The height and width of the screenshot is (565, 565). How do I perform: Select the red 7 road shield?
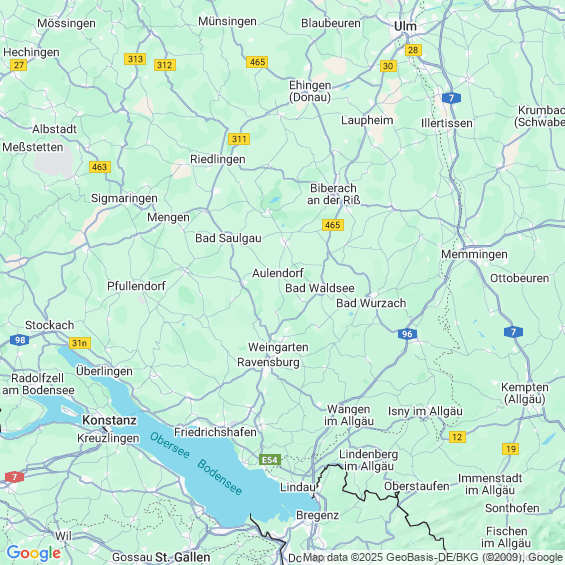14,477
